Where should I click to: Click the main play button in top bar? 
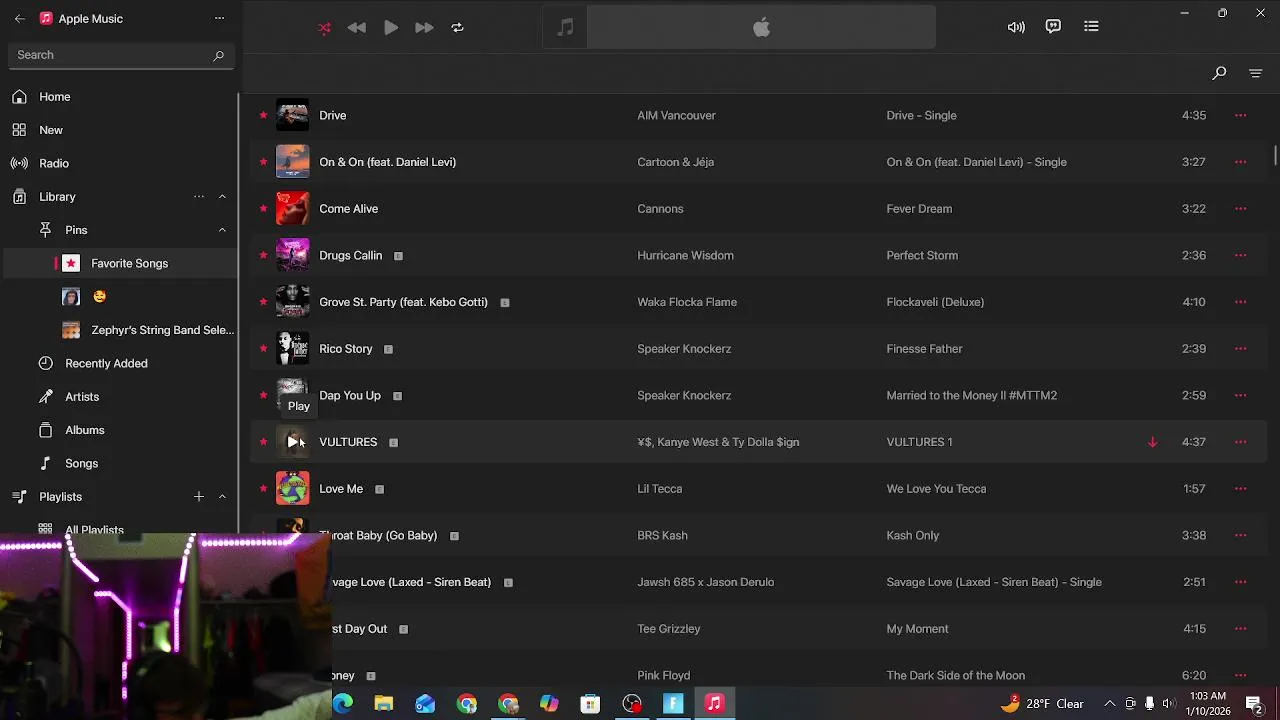[391, 28]
